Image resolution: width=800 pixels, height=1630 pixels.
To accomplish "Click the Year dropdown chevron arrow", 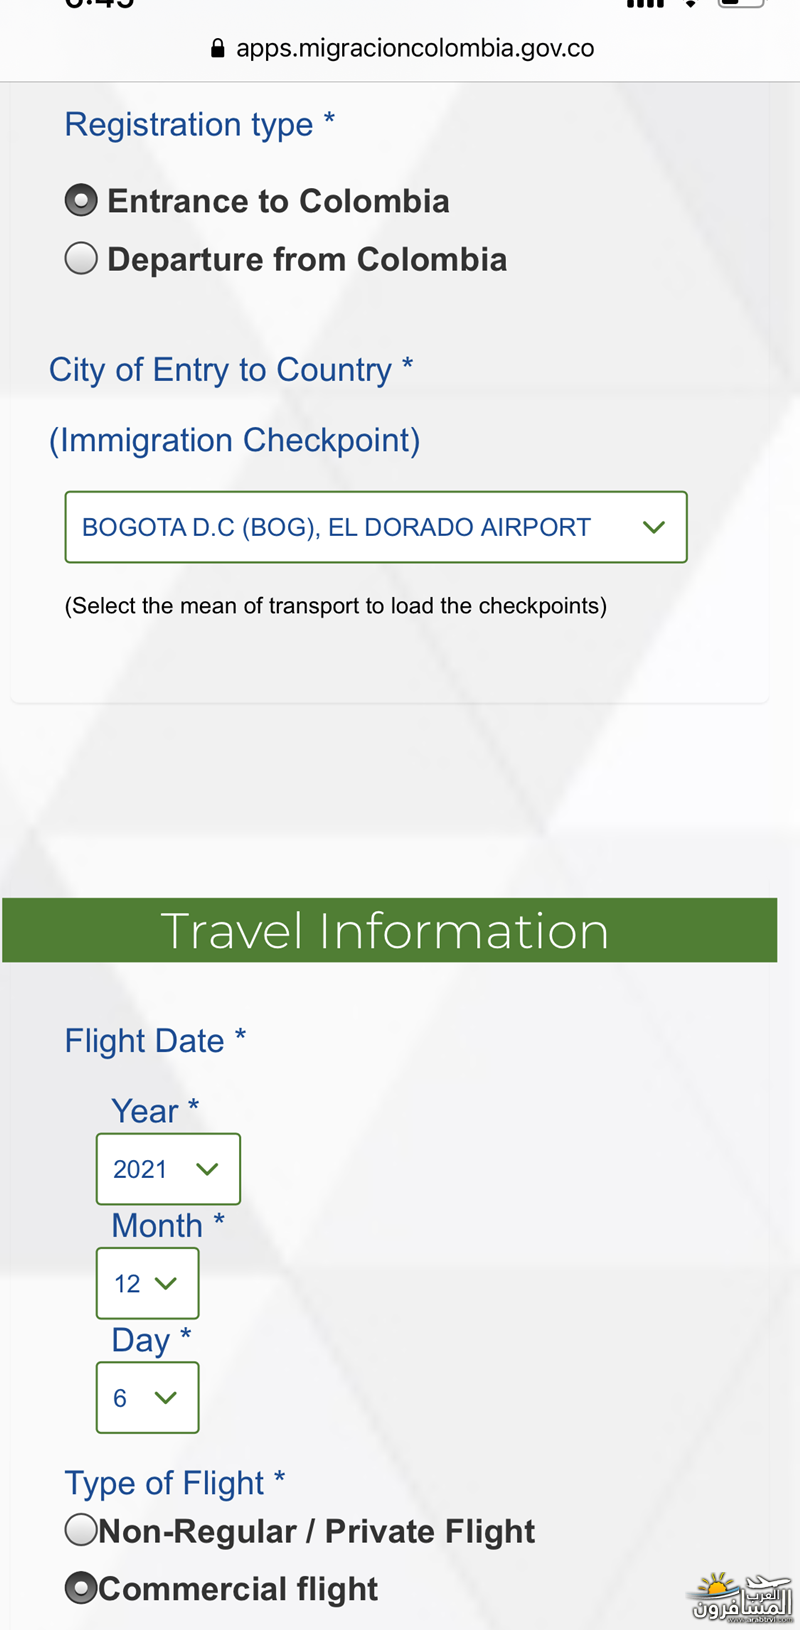I will [207, 1169].
